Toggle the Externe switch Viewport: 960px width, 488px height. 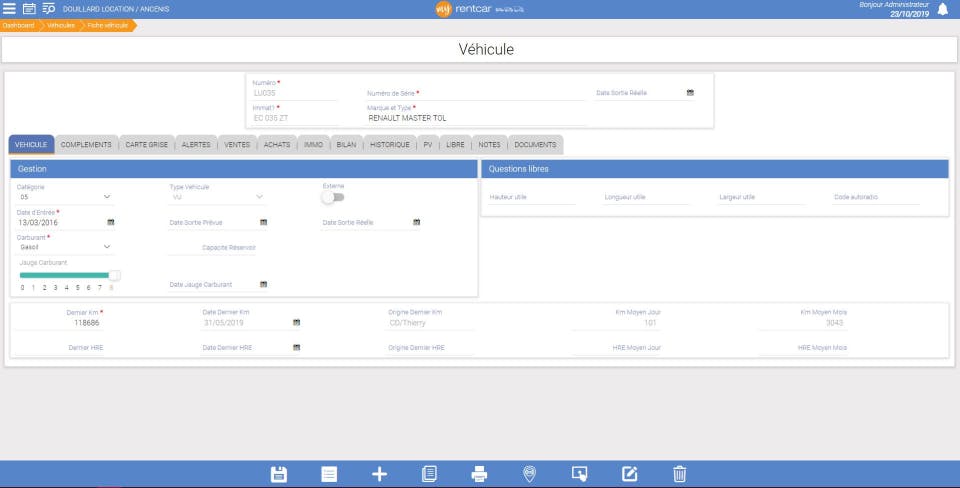(334, 197)
